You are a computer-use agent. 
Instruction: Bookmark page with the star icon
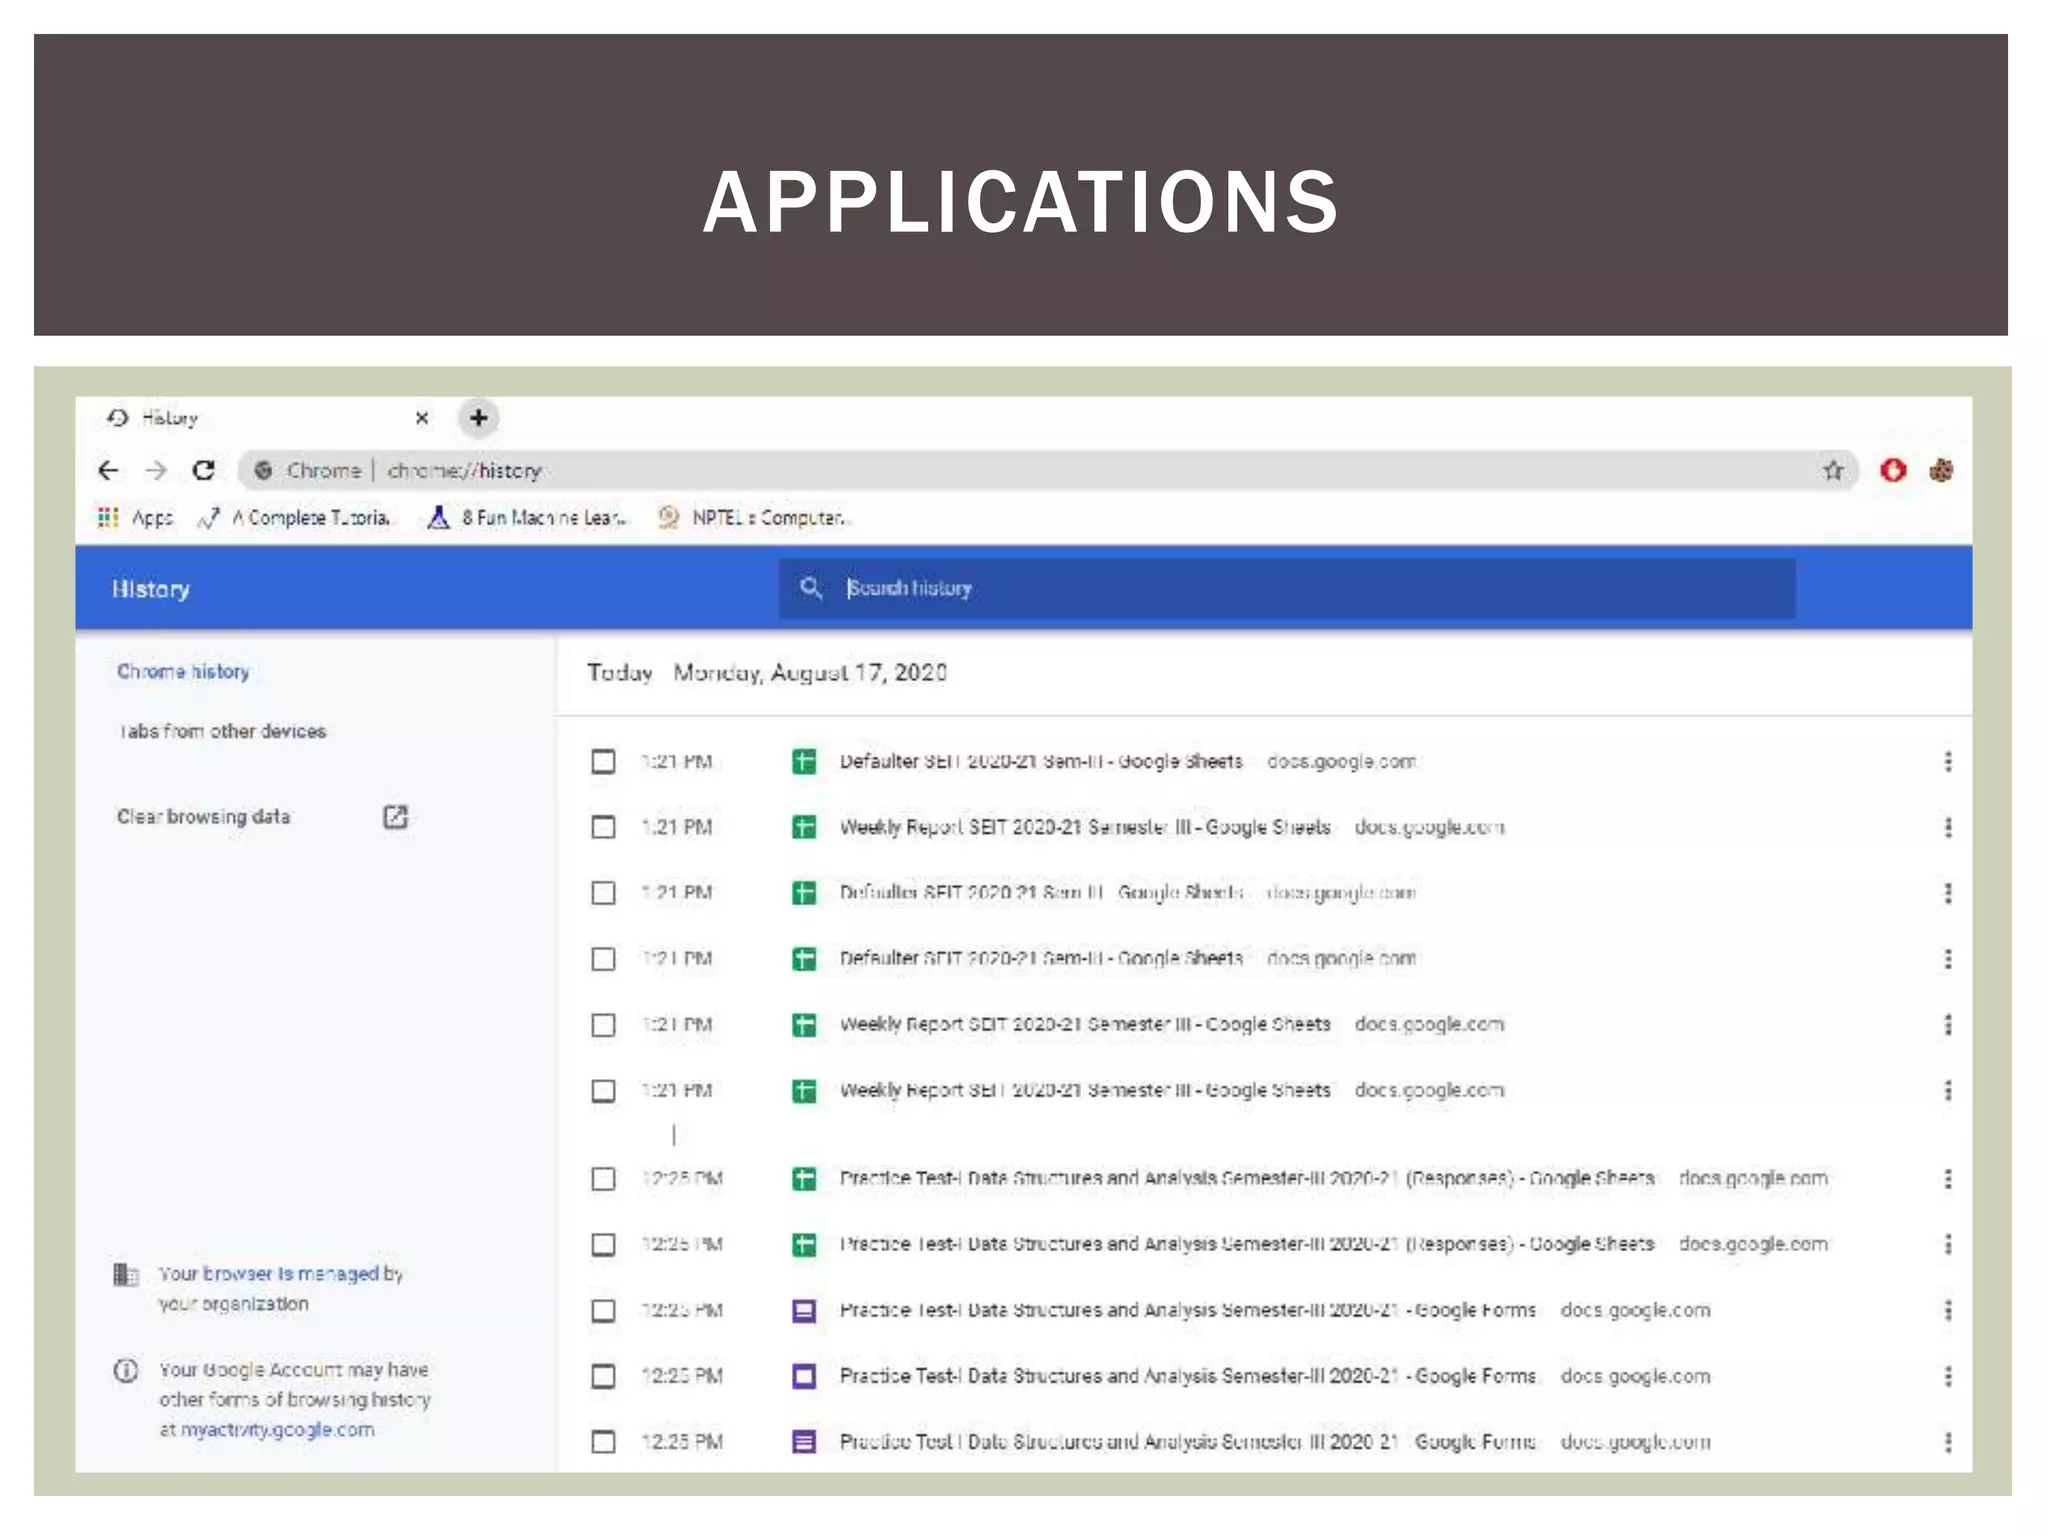[x=1832, y=470]
